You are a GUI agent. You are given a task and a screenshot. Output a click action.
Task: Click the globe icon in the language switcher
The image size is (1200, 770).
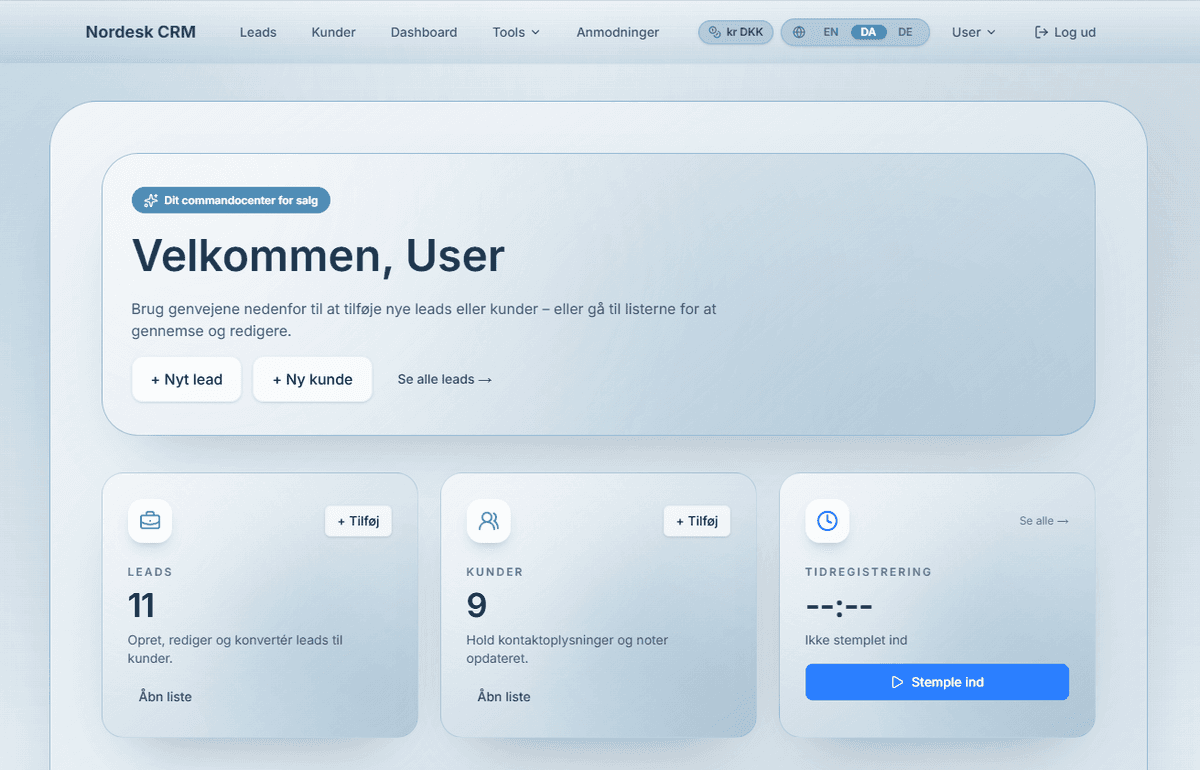pyautogui.click(x=798, y=31)
